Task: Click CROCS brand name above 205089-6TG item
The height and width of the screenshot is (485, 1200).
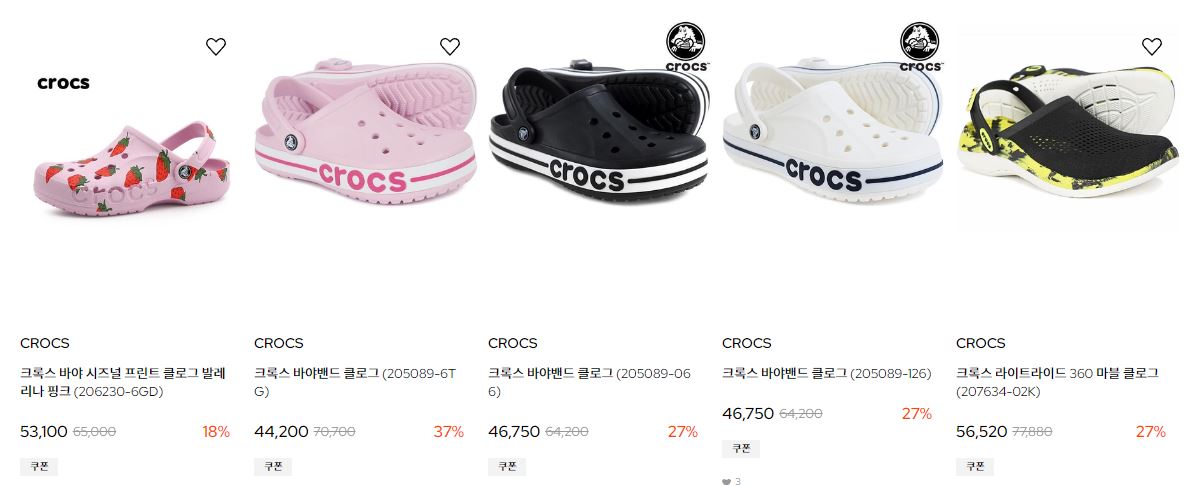Action: tap(279, 343)
